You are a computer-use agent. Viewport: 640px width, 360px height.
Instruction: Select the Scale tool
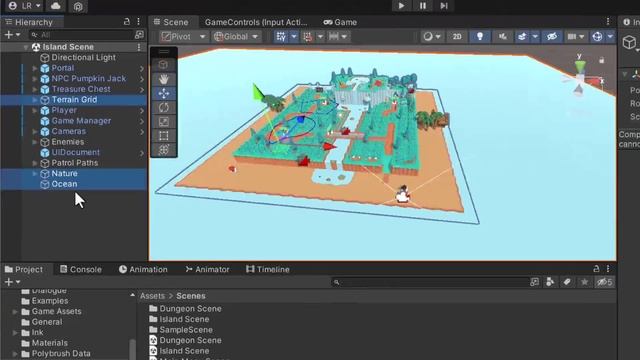point(164,122)
